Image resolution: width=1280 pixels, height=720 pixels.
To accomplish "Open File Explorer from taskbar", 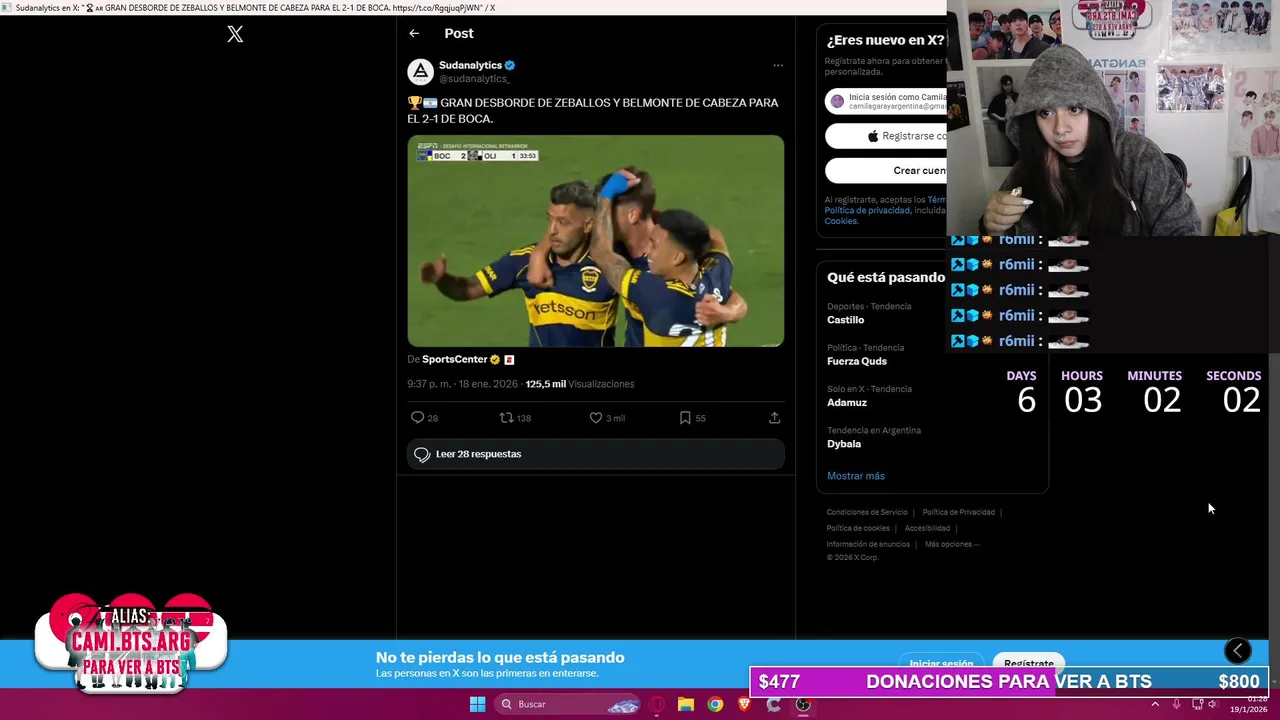I will 686,704.
